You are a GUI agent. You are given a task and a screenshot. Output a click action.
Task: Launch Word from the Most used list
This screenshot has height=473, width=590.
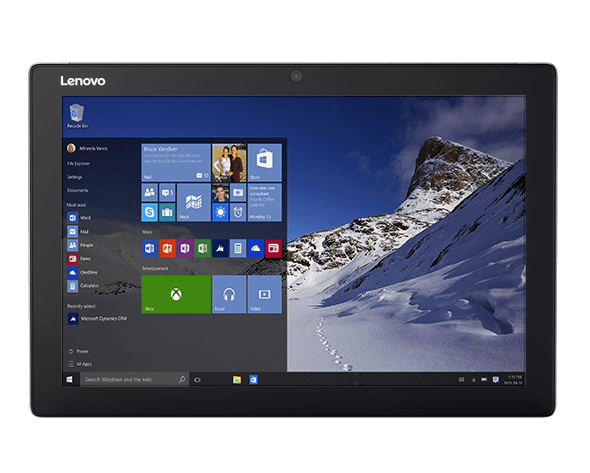click(x=79, y=217)
